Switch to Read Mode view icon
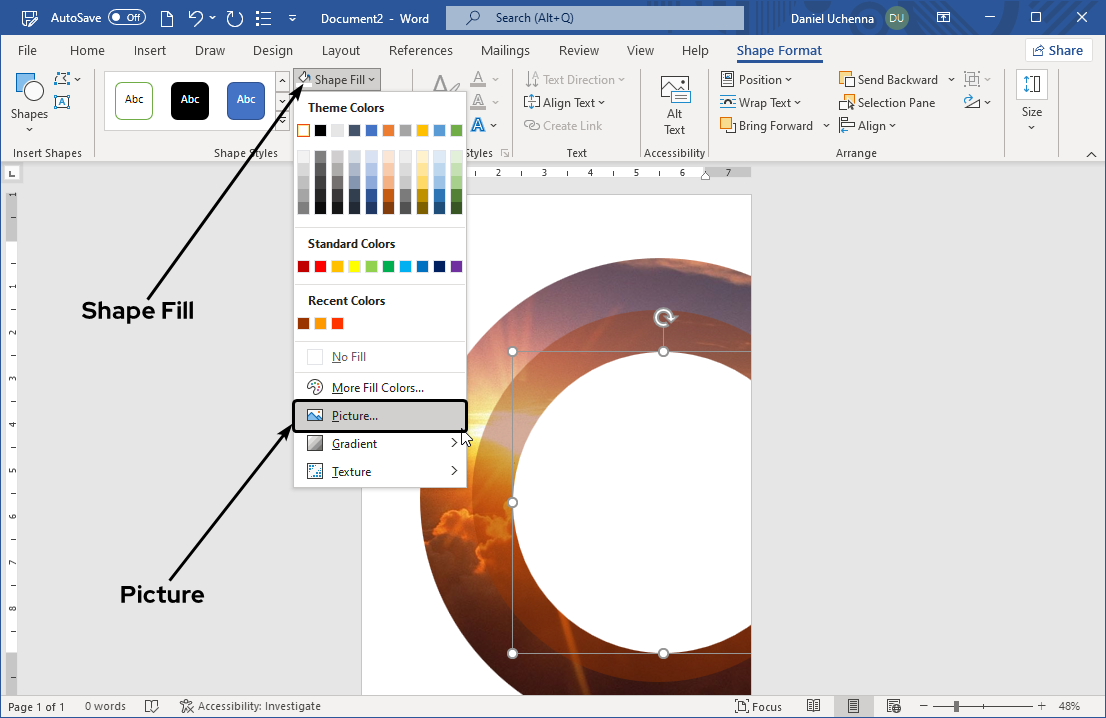 coord(814,706)
